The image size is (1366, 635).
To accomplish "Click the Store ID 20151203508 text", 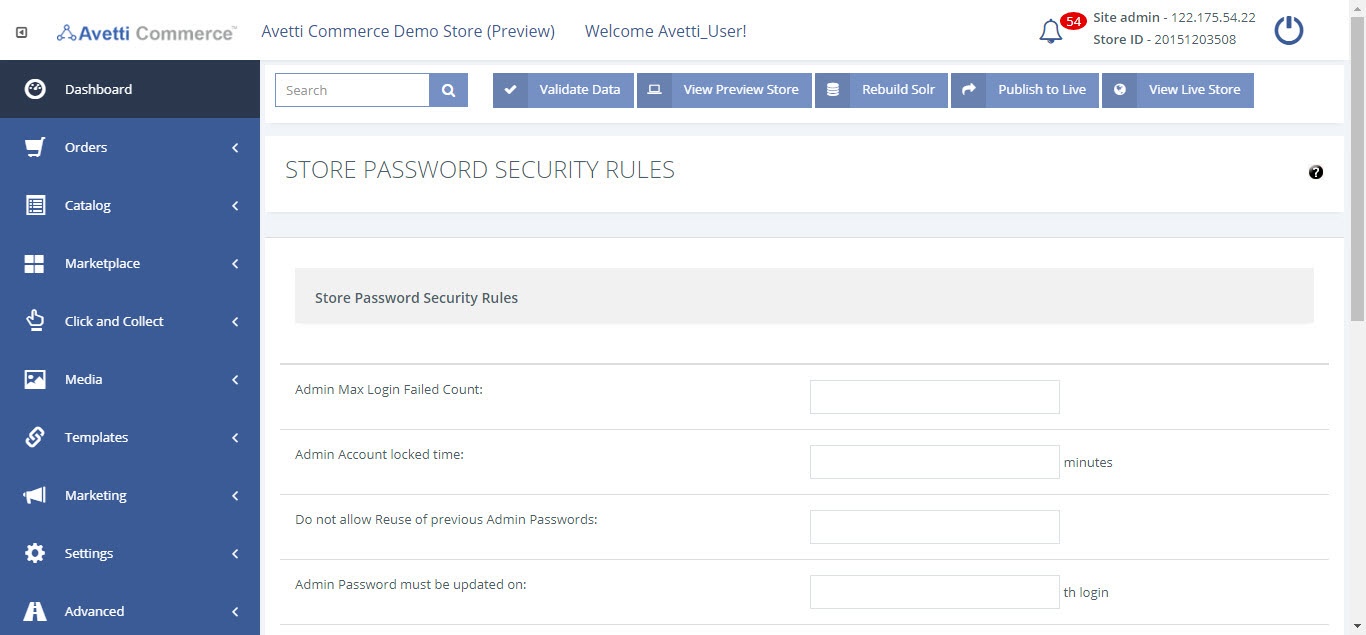I will pyautogui.click(x=1164, y=40).
